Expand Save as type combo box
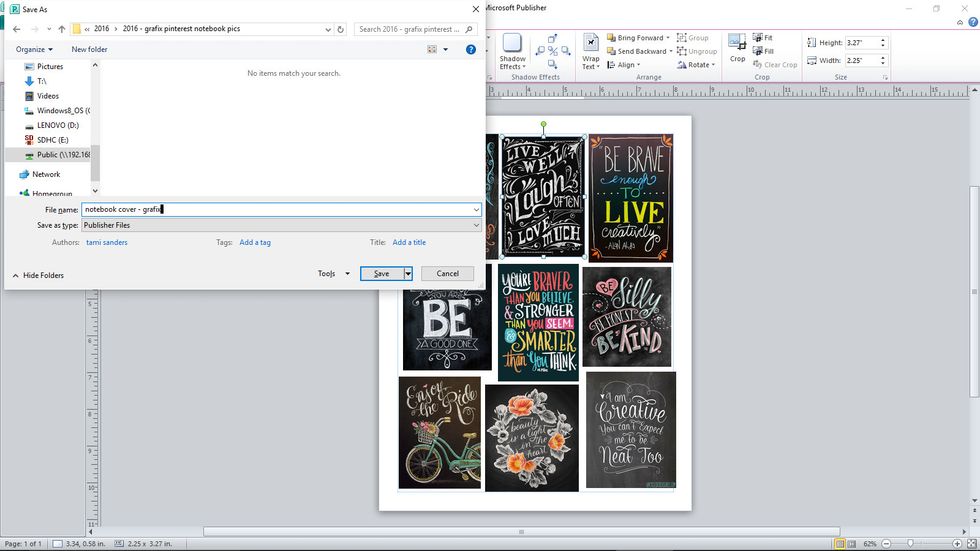This screenshot has height=551, width=980. tap(476, 226)
